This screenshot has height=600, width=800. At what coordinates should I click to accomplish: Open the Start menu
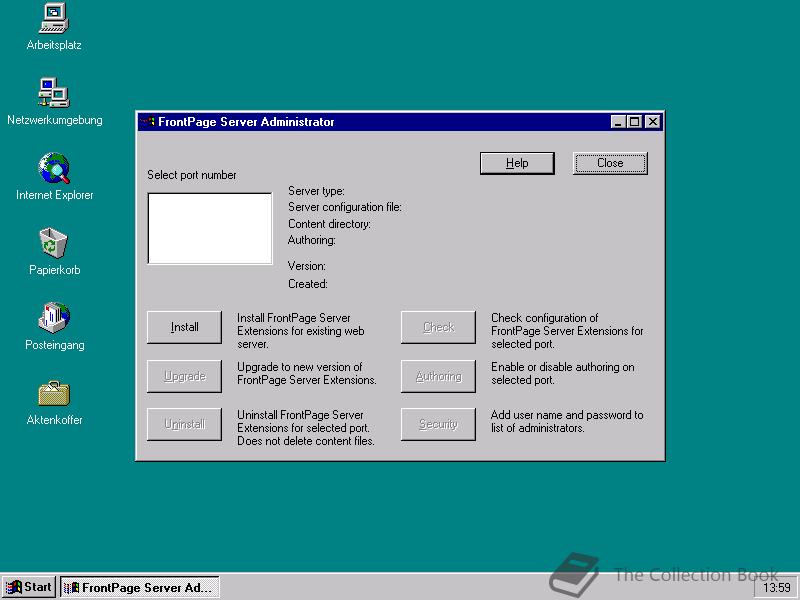tap(29, 587)
